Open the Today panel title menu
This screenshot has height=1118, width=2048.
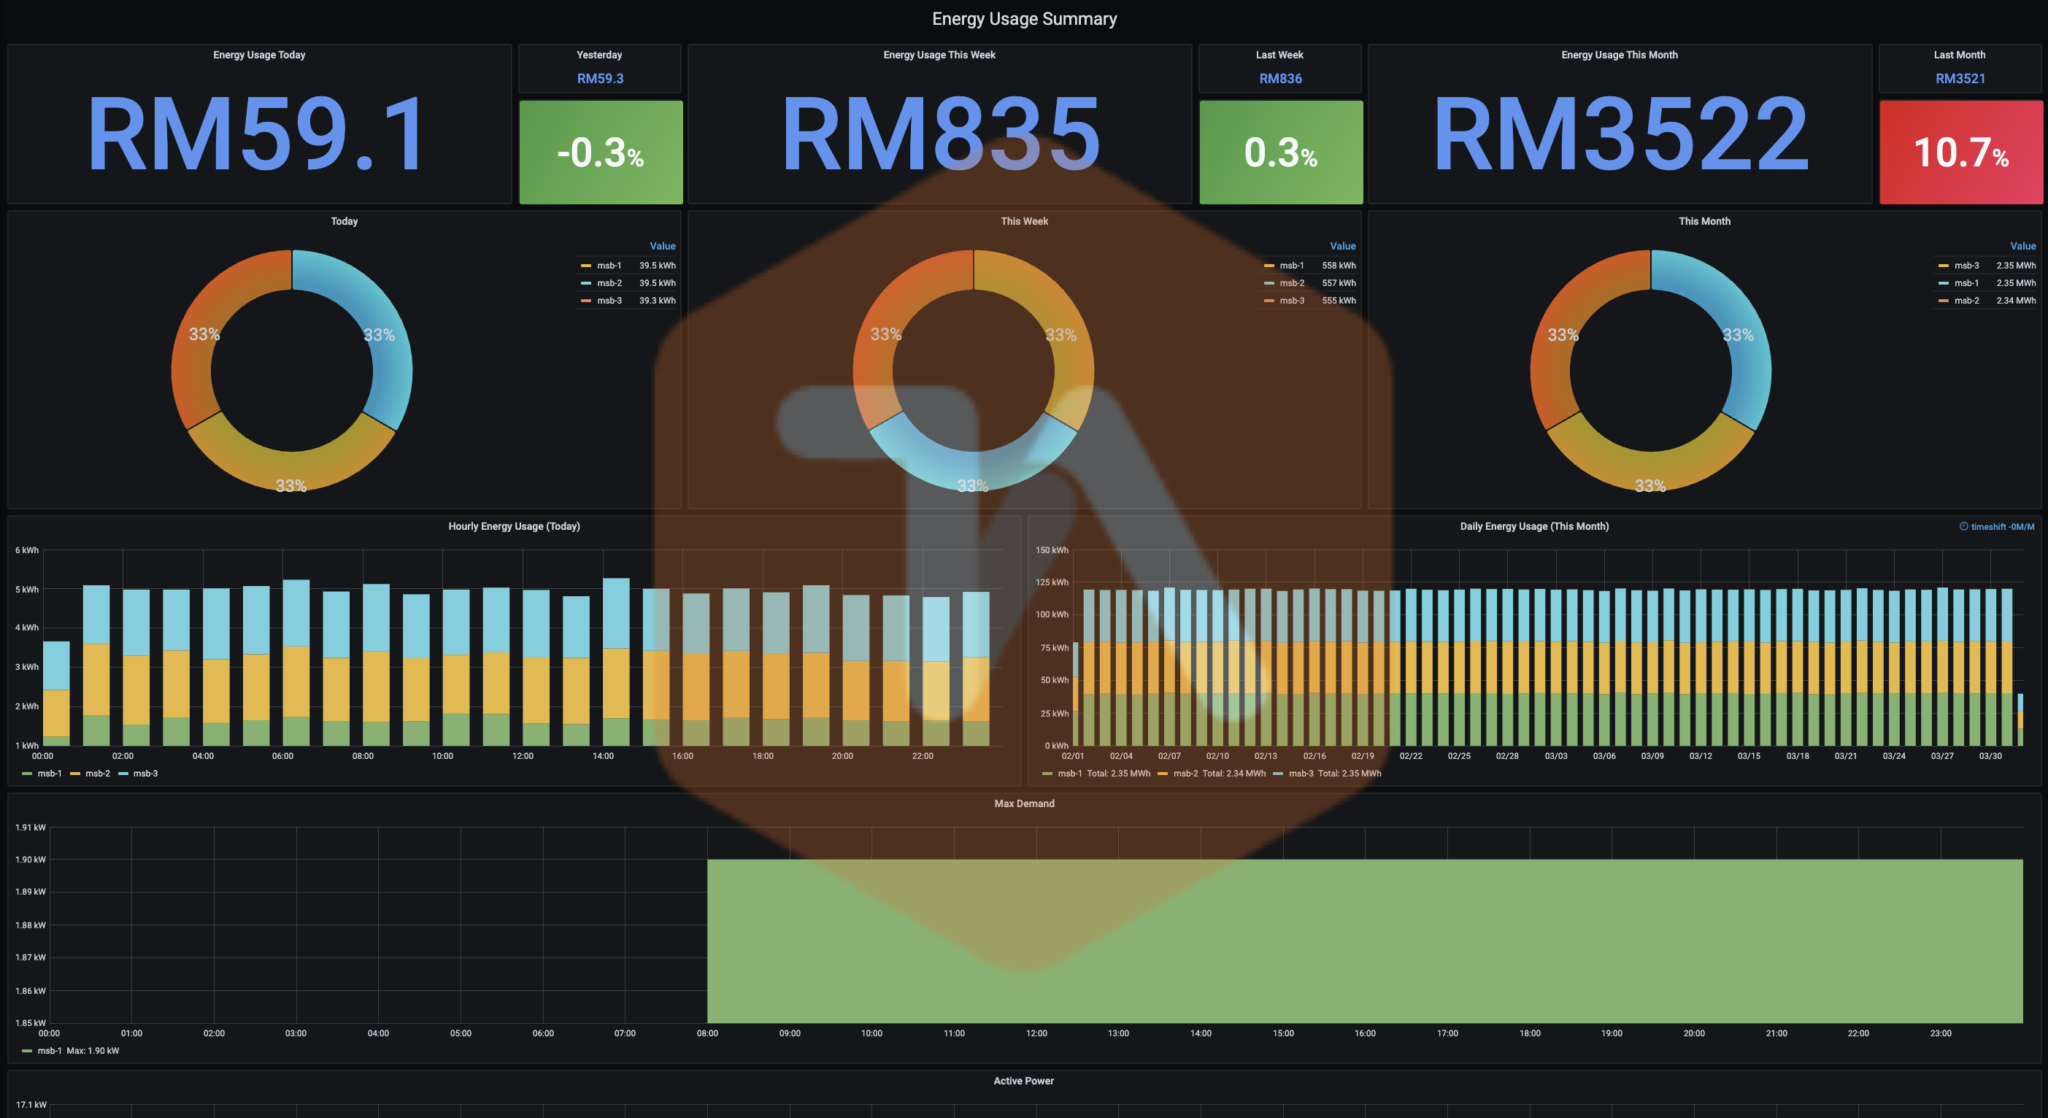pos(344,221)
